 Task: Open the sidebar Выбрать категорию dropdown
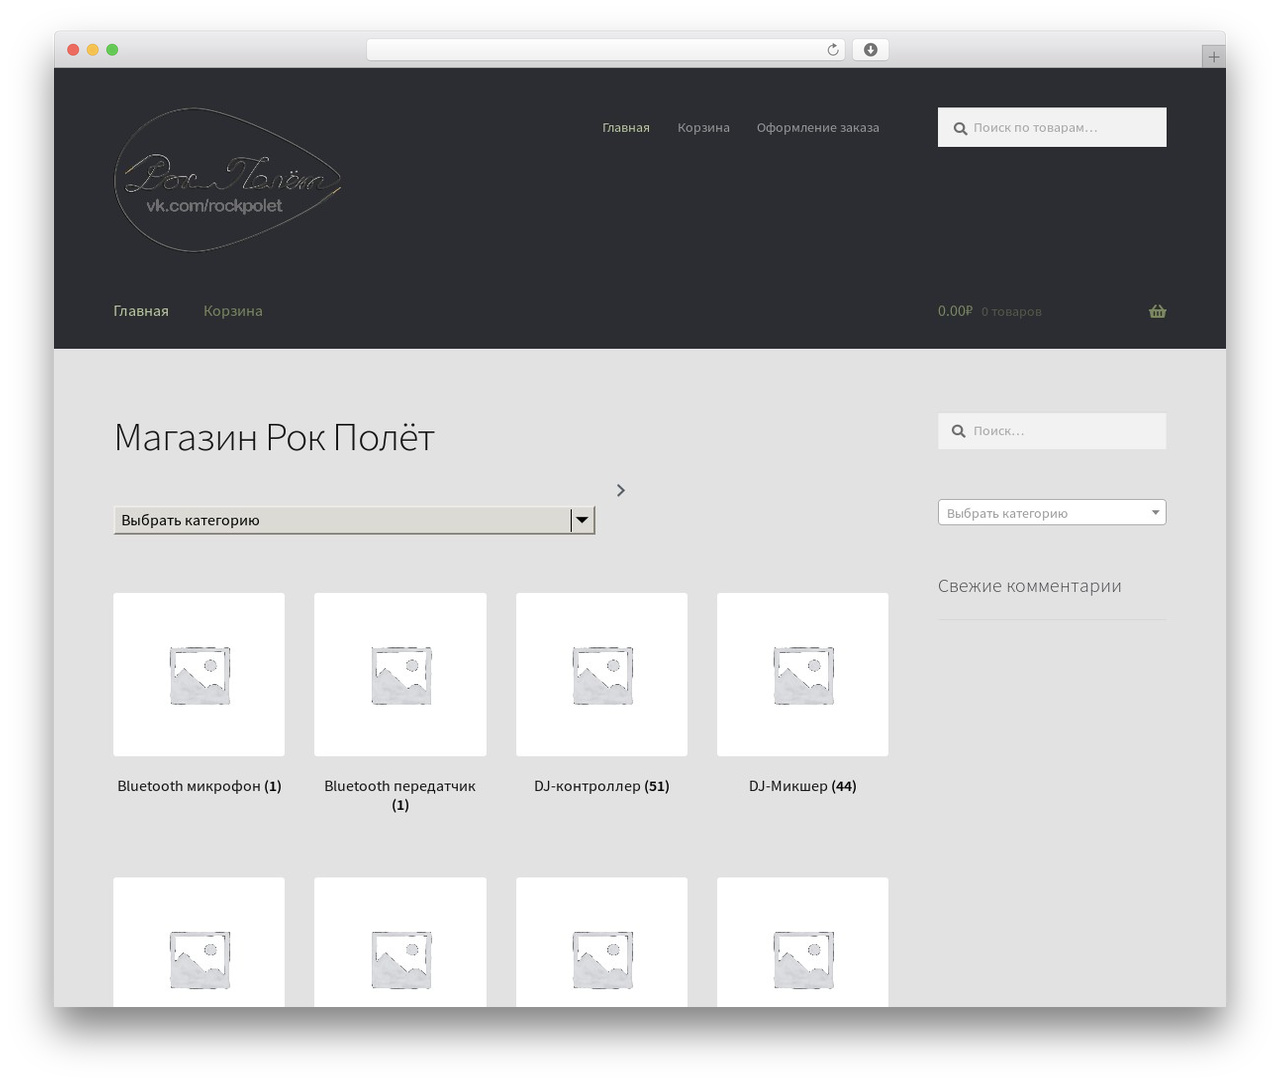[x=1052, y=513]
